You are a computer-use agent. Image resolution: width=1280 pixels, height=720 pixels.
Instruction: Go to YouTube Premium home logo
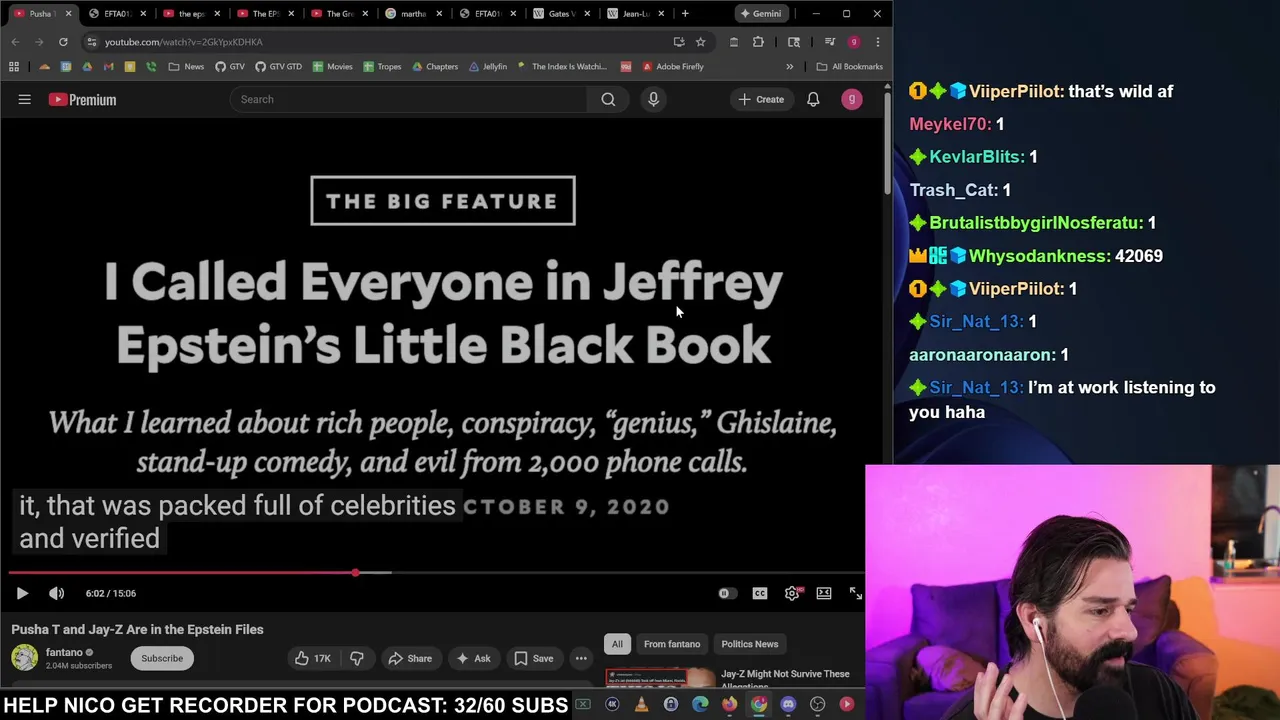(82, 99)
